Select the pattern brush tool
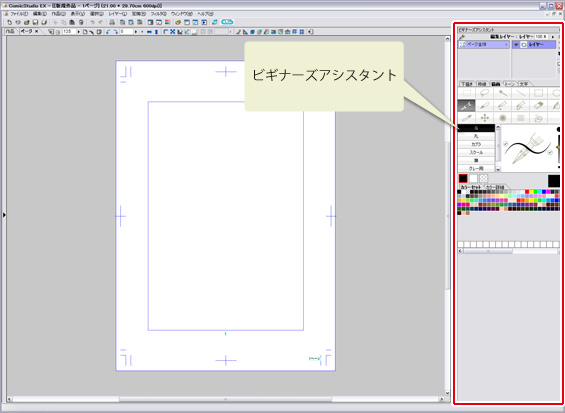 [x=521, y=118]
